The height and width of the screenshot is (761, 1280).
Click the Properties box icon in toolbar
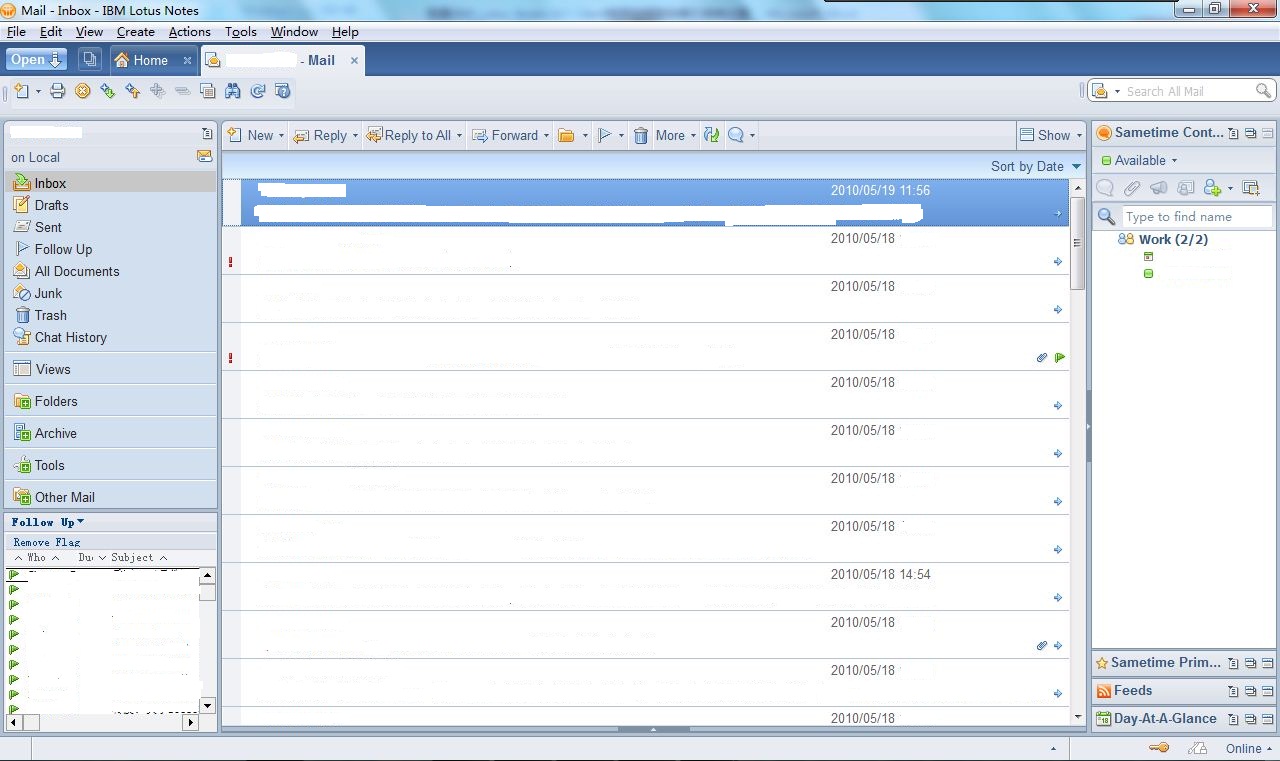click(208, 91)
